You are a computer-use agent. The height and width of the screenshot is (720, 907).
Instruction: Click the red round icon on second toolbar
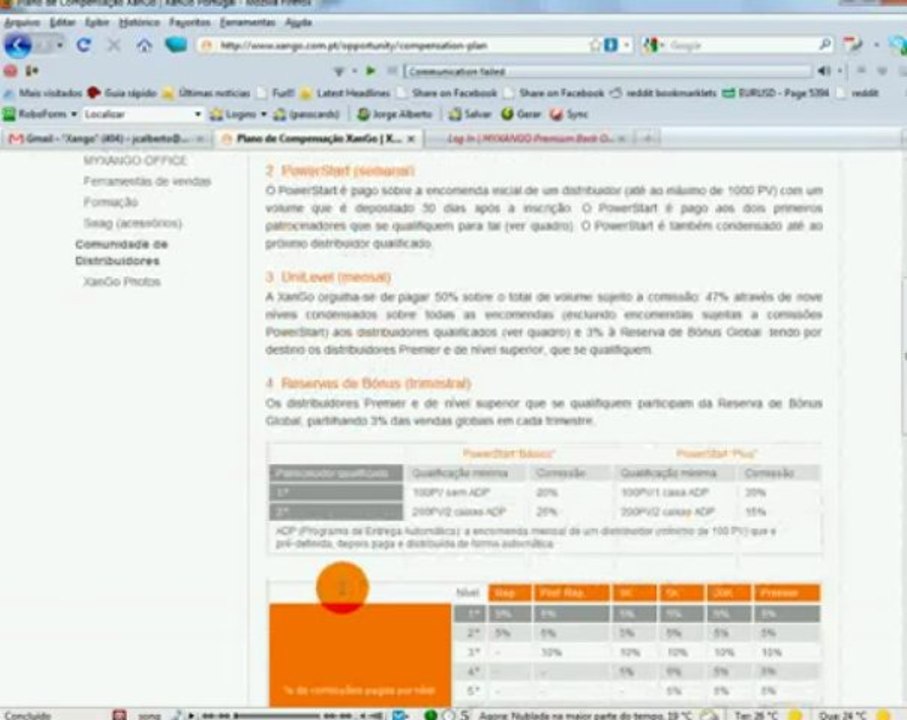(10, 71)
